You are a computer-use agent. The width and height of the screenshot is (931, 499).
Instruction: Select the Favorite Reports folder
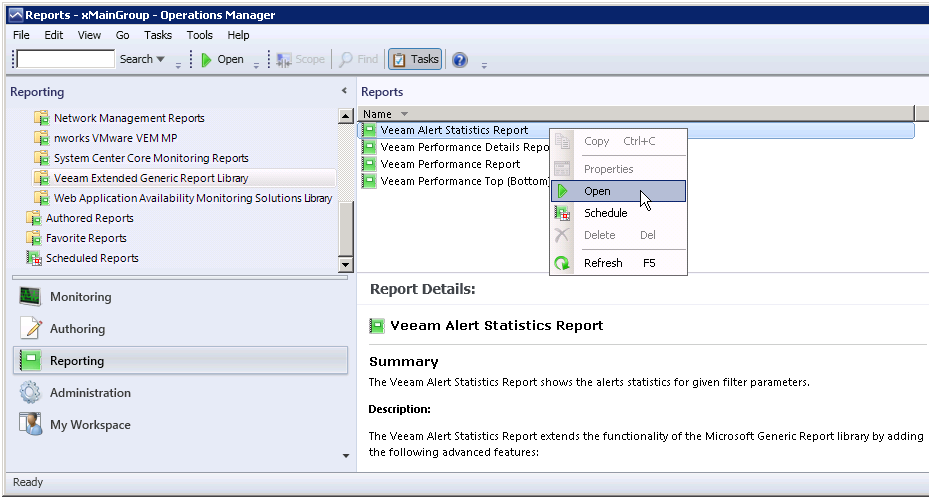[x=86, y=238]
